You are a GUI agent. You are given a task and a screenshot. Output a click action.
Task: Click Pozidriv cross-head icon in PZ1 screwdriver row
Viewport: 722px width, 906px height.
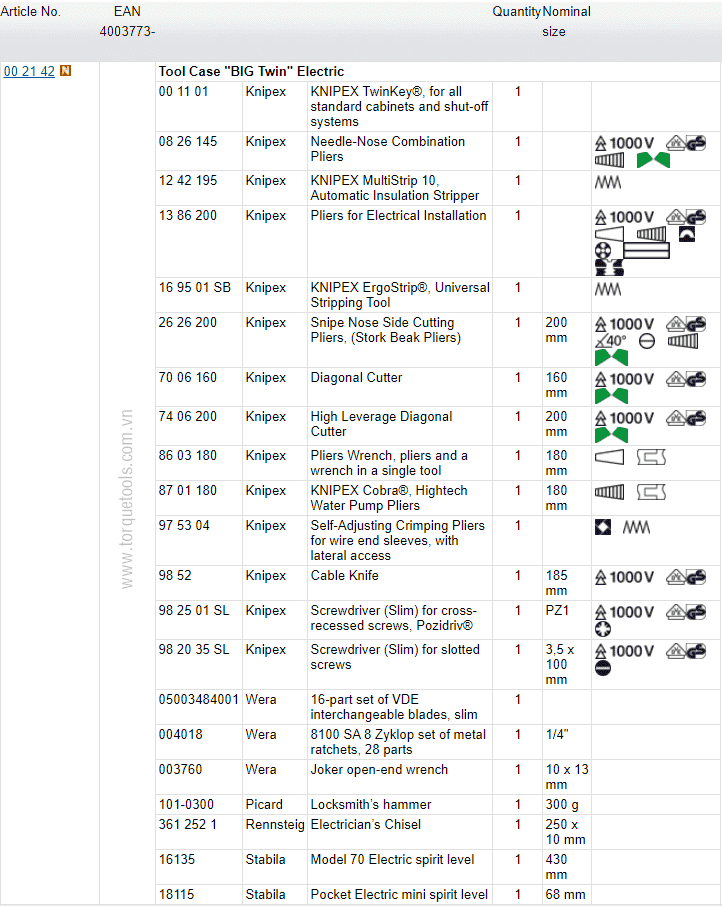tap(603, 629)
